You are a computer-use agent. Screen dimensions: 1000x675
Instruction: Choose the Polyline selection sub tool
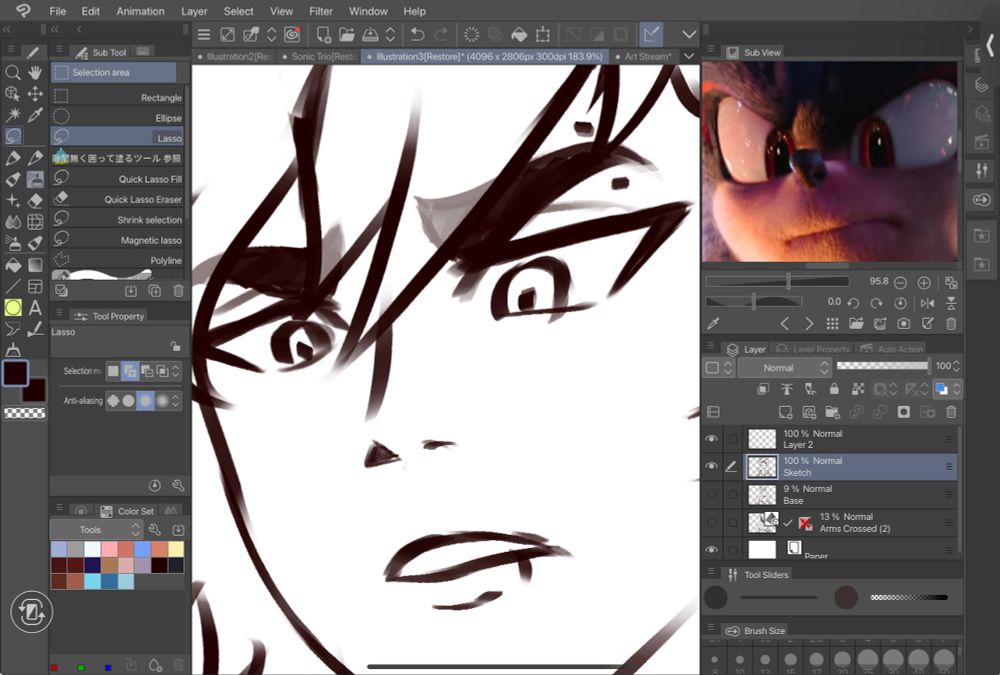pos(117,260)
